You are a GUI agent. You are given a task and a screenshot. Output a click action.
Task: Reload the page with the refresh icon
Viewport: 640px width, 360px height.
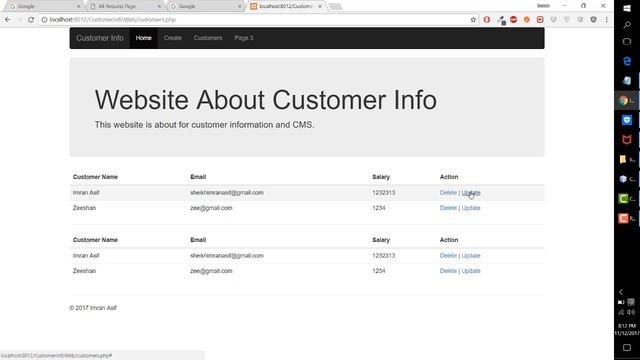[x=31, y=20]
